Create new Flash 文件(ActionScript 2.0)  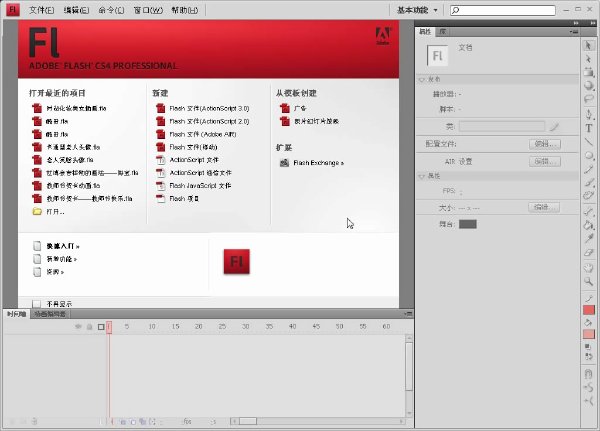[209, 121]
